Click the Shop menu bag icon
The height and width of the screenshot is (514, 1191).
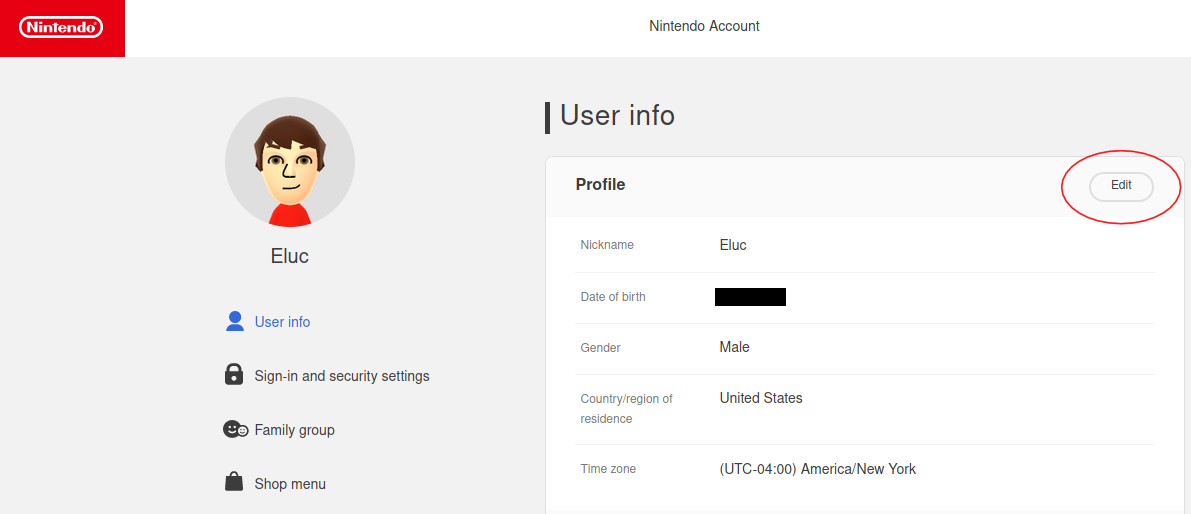coord(234,482)
